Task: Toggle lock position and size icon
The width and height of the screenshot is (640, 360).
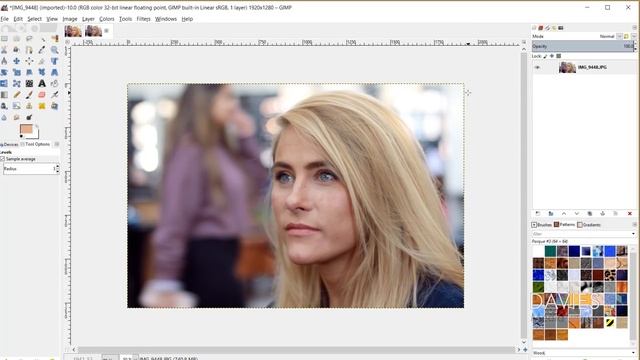Action: pyautogui.click(x=552, y=56)
